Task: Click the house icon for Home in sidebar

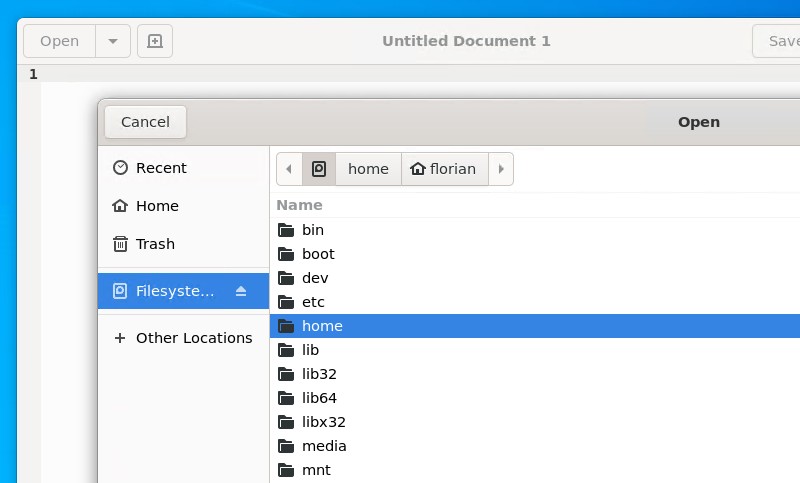Action: (x=120, y=206)
